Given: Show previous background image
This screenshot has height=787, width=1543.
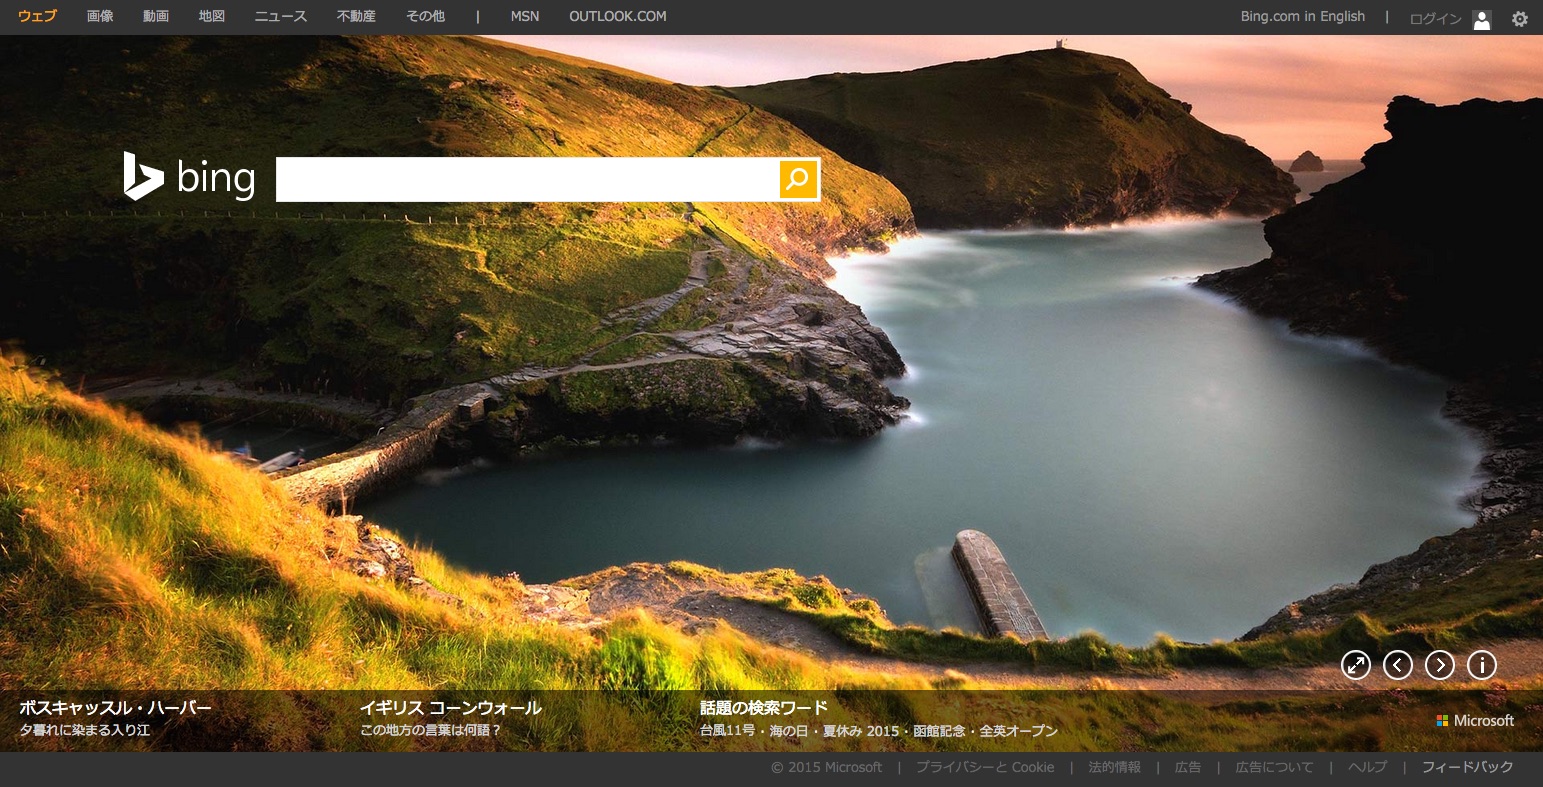Looking at the screenshot, I should pos(1397,665).
